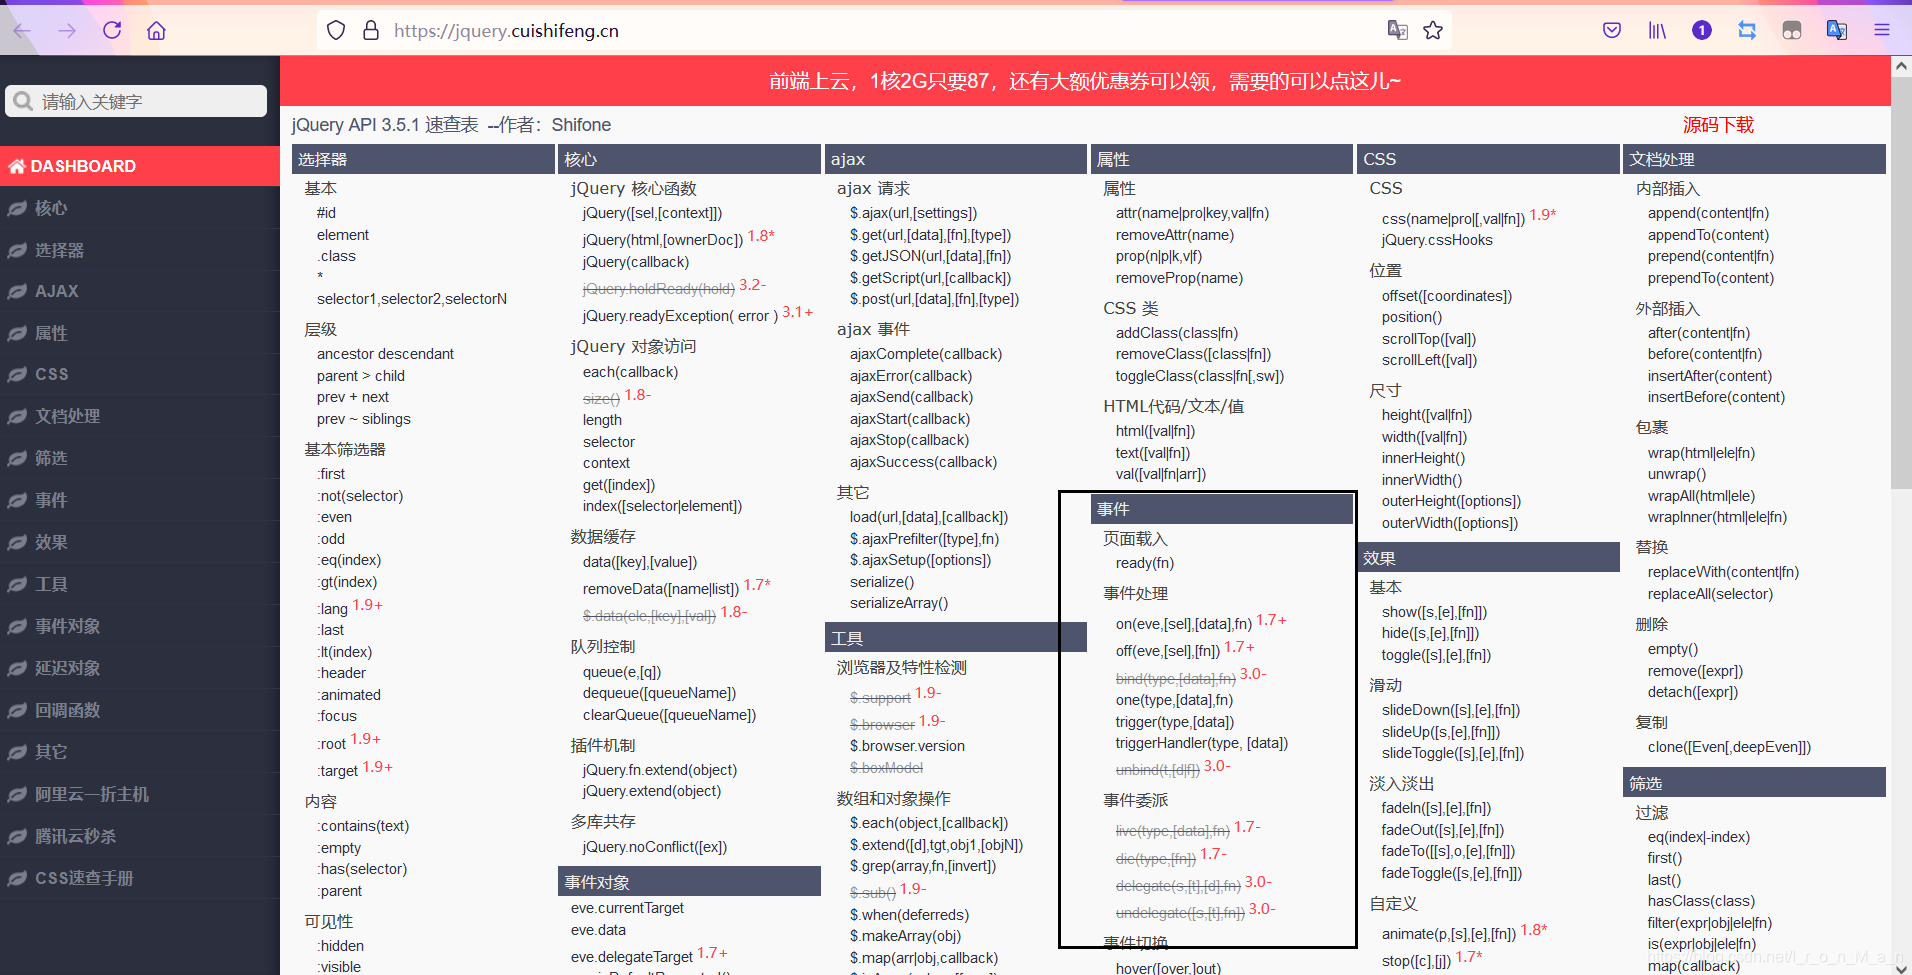
Task: Click the leaf icon beside 腾讯云秒杀
Action: pyautogui.click(x=17, y=836)
